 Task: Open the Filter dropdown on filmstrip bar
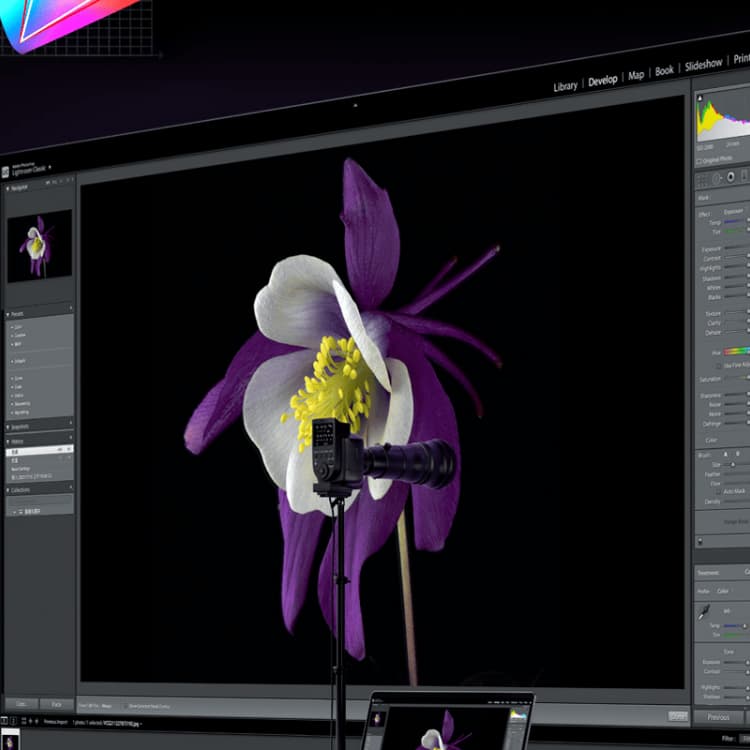pyautogui.click(x=744, y=739)
